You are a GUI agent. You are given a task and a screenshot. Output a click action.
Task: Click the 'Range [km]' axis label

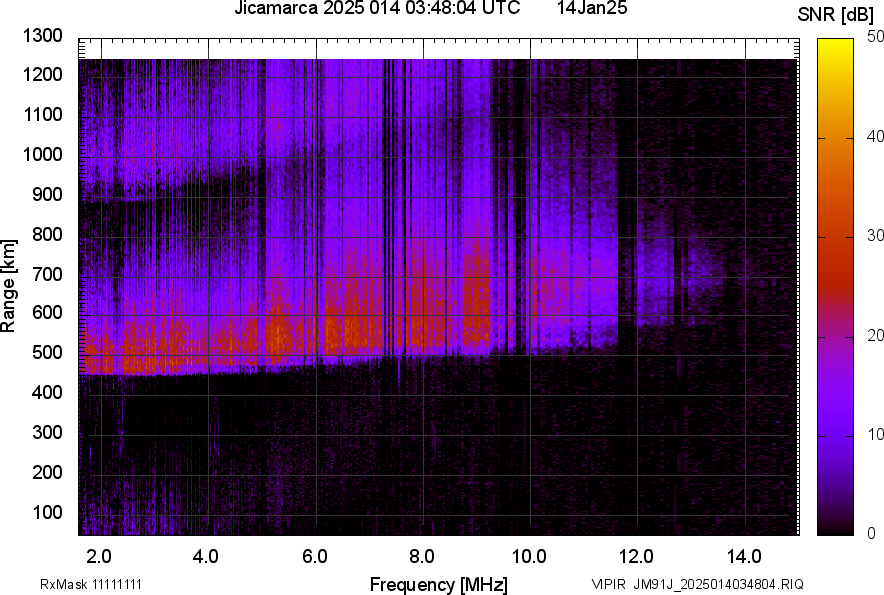(8, 286)
